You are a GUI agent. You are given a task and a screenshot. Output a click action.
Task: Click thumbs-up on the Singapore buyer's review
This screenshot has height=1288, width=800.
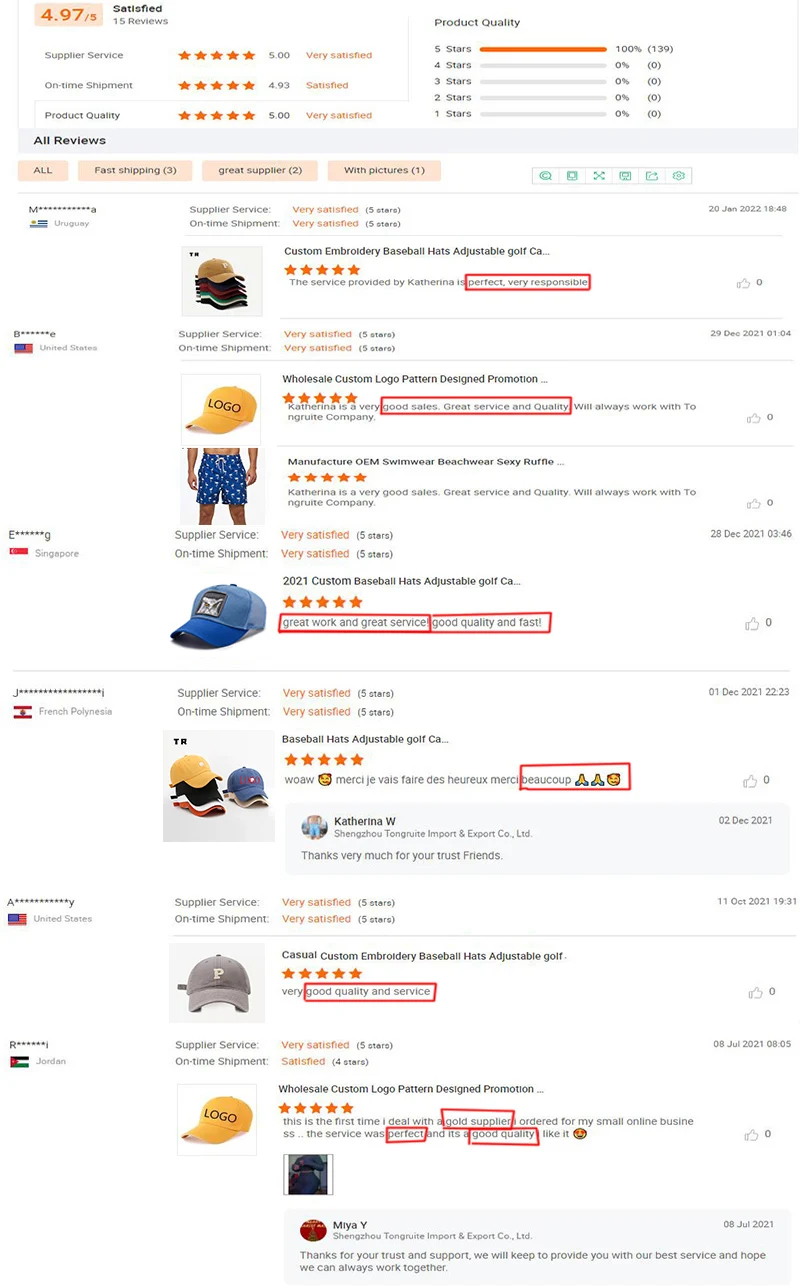[x=752, y=624]
